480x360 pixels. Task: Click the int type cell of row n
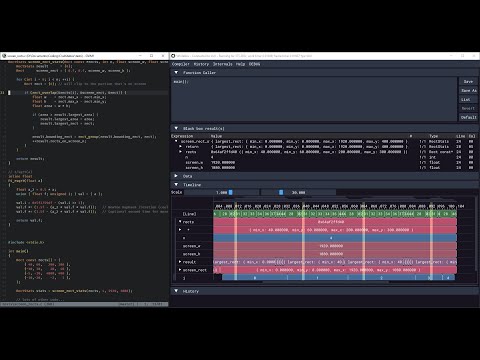pyautogui.click(x=432, y=157)
